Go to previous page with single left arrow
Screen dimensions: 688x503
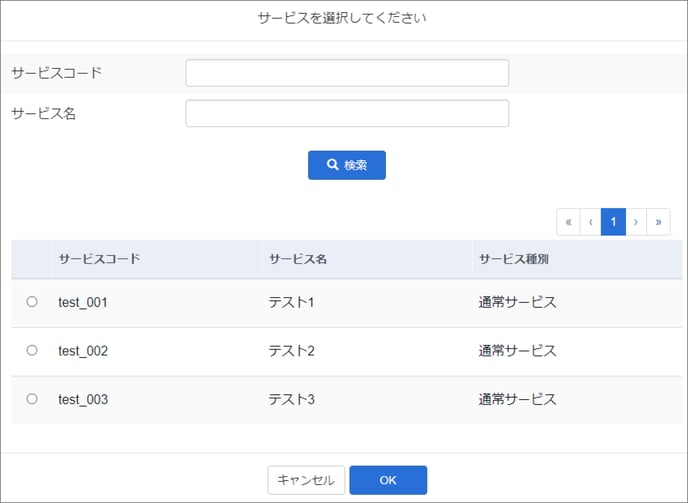click(x=591, y=222)
